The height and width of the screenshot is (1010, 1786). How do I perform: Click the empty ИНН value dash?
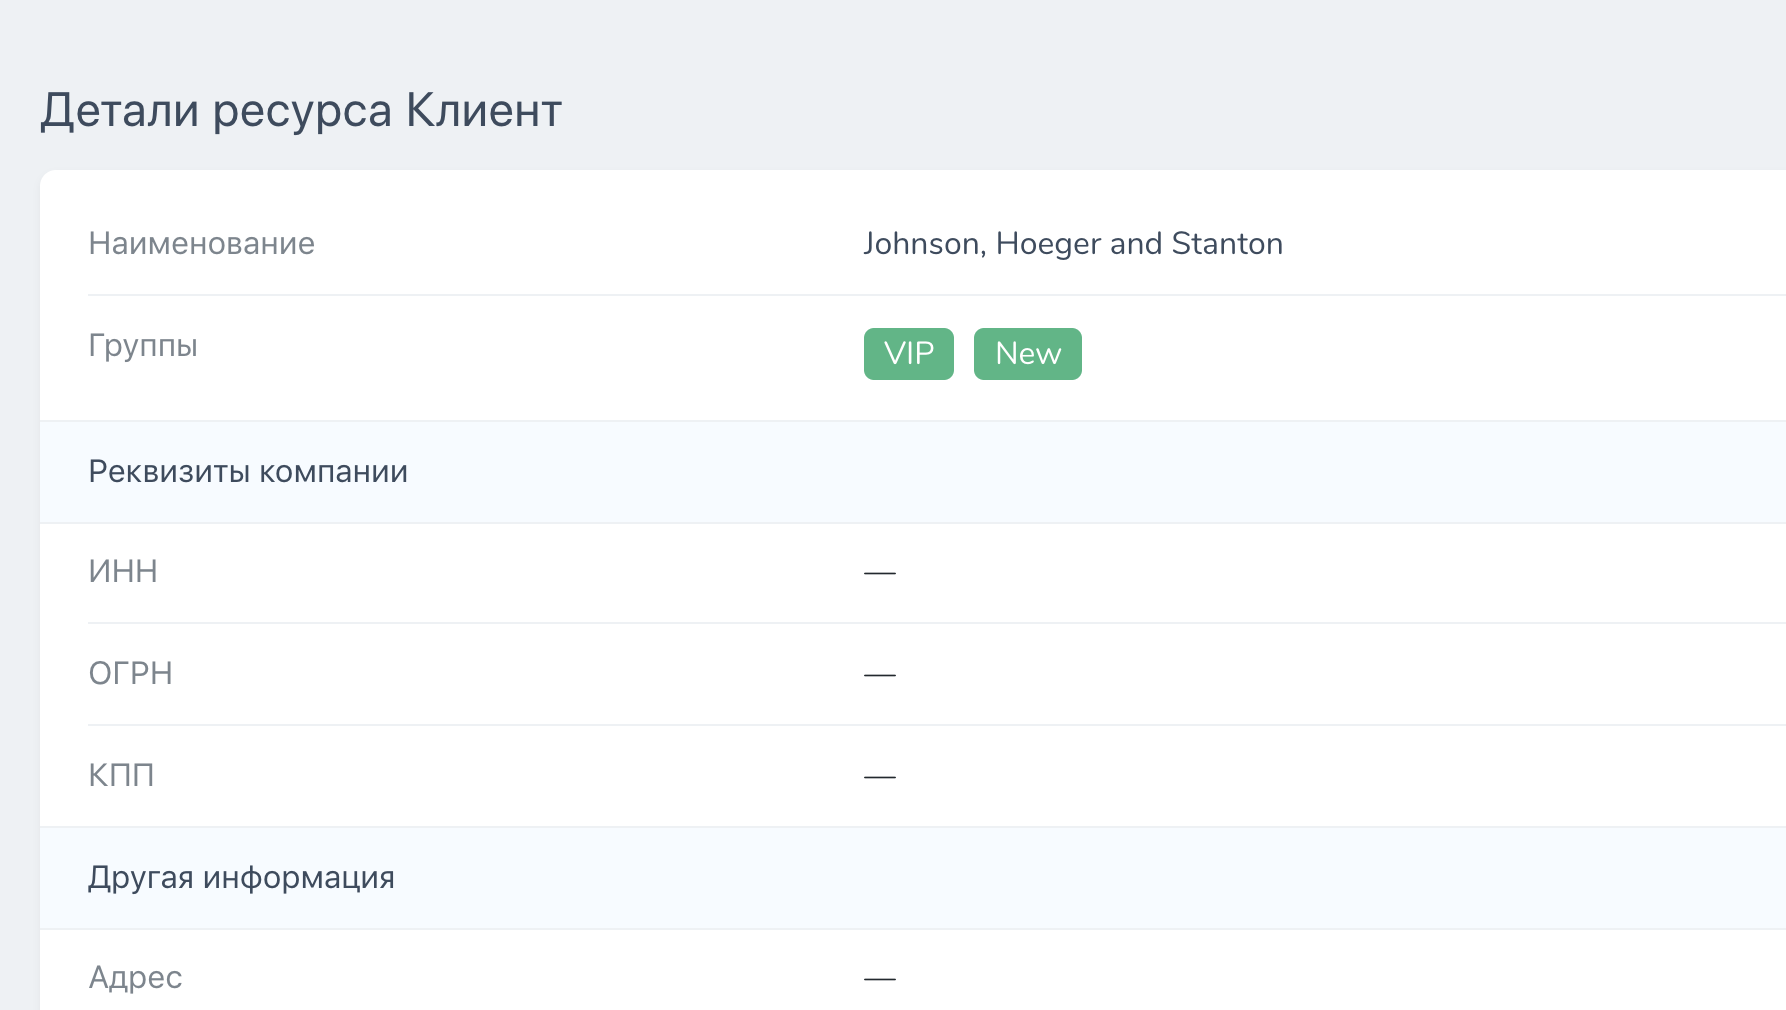tap(880, 573)
